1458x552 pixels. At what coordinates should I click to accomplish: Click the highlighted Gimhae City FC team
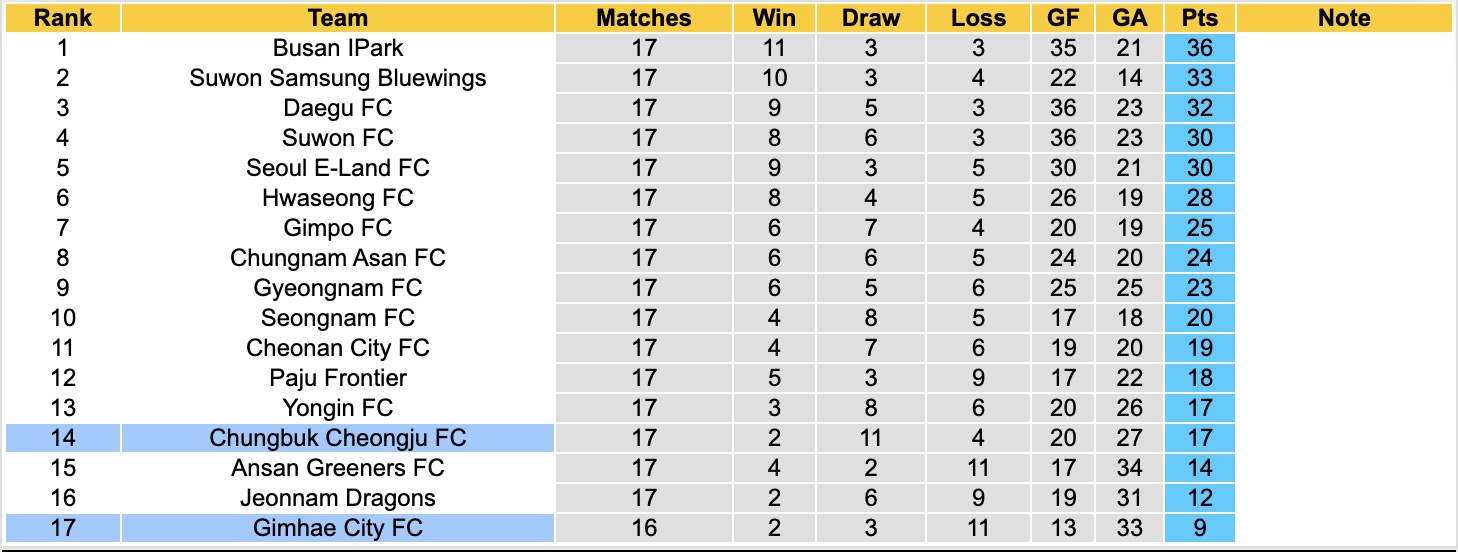tap(338, 528)
